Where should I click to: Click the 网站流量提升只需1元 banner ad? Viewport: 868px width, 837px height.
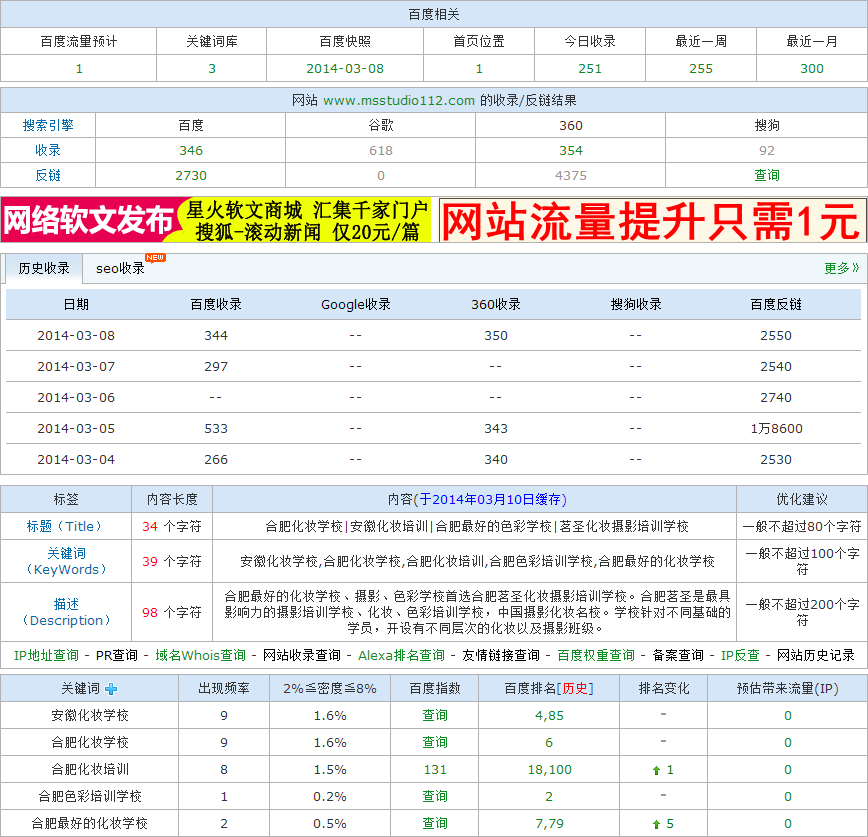[653, 220]
